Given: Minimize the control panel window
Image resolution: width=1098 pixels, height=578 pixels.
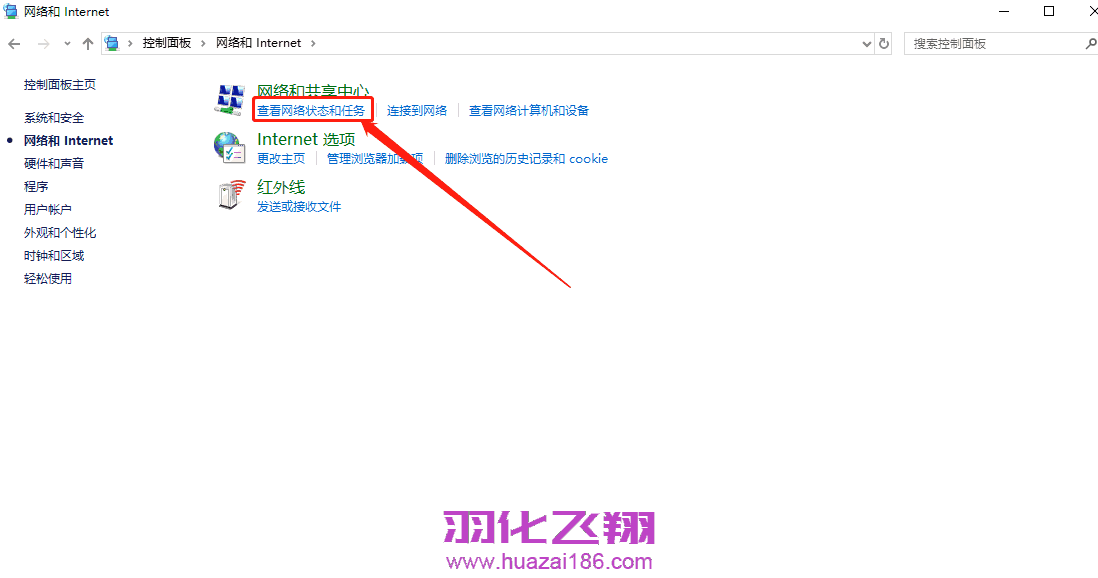Looking at the screenshot, I should [1004, 11].
